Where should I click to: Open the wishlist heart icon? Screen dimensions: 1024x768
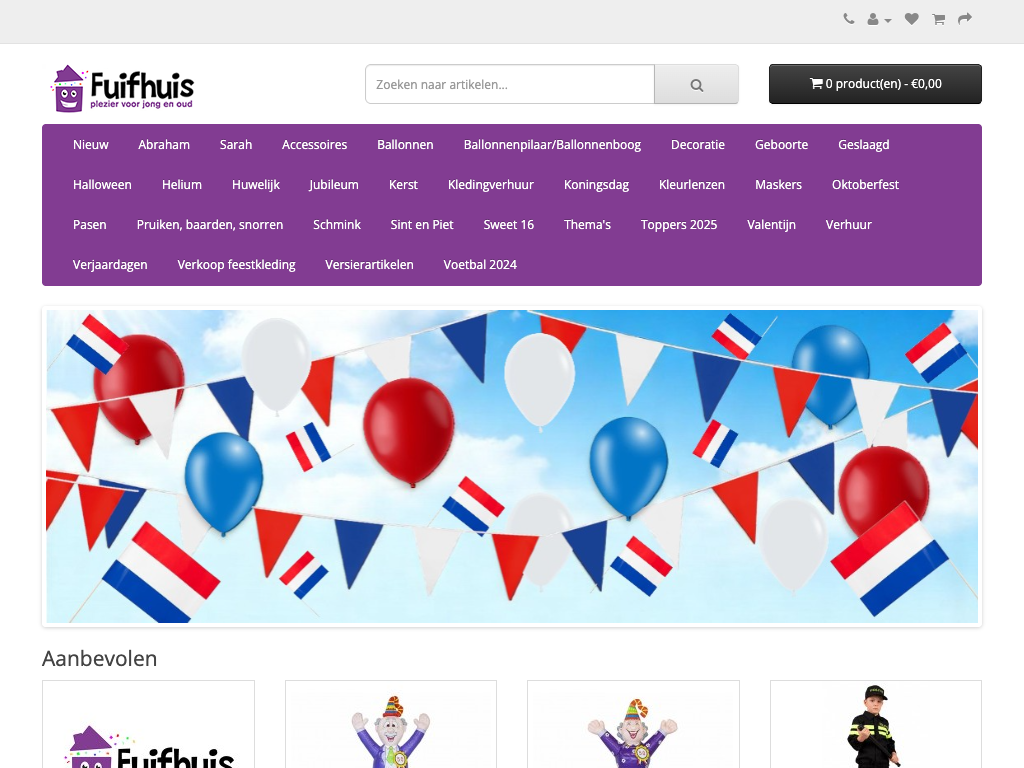(x=912, y=19)
